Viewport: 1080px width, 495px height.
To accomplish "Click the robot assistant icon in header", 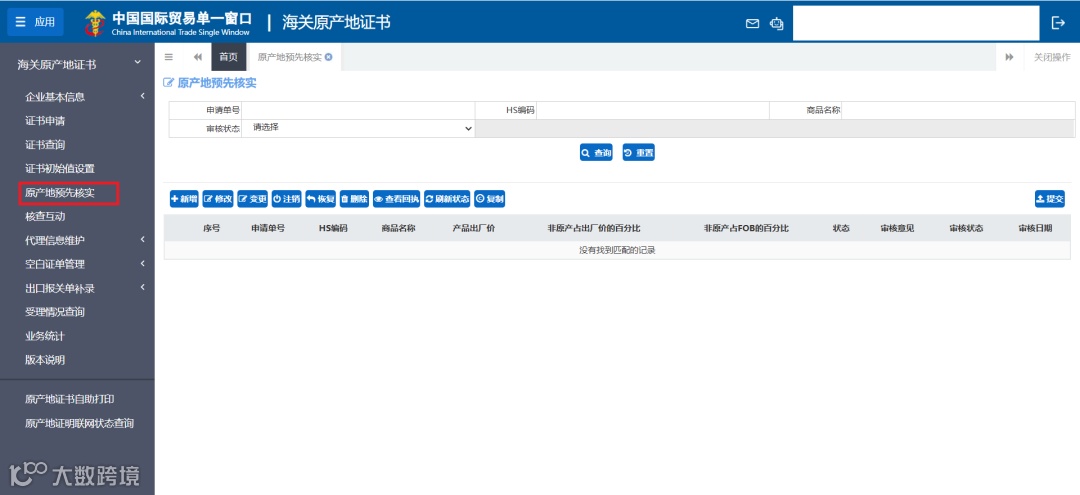I will coord(776,23).
